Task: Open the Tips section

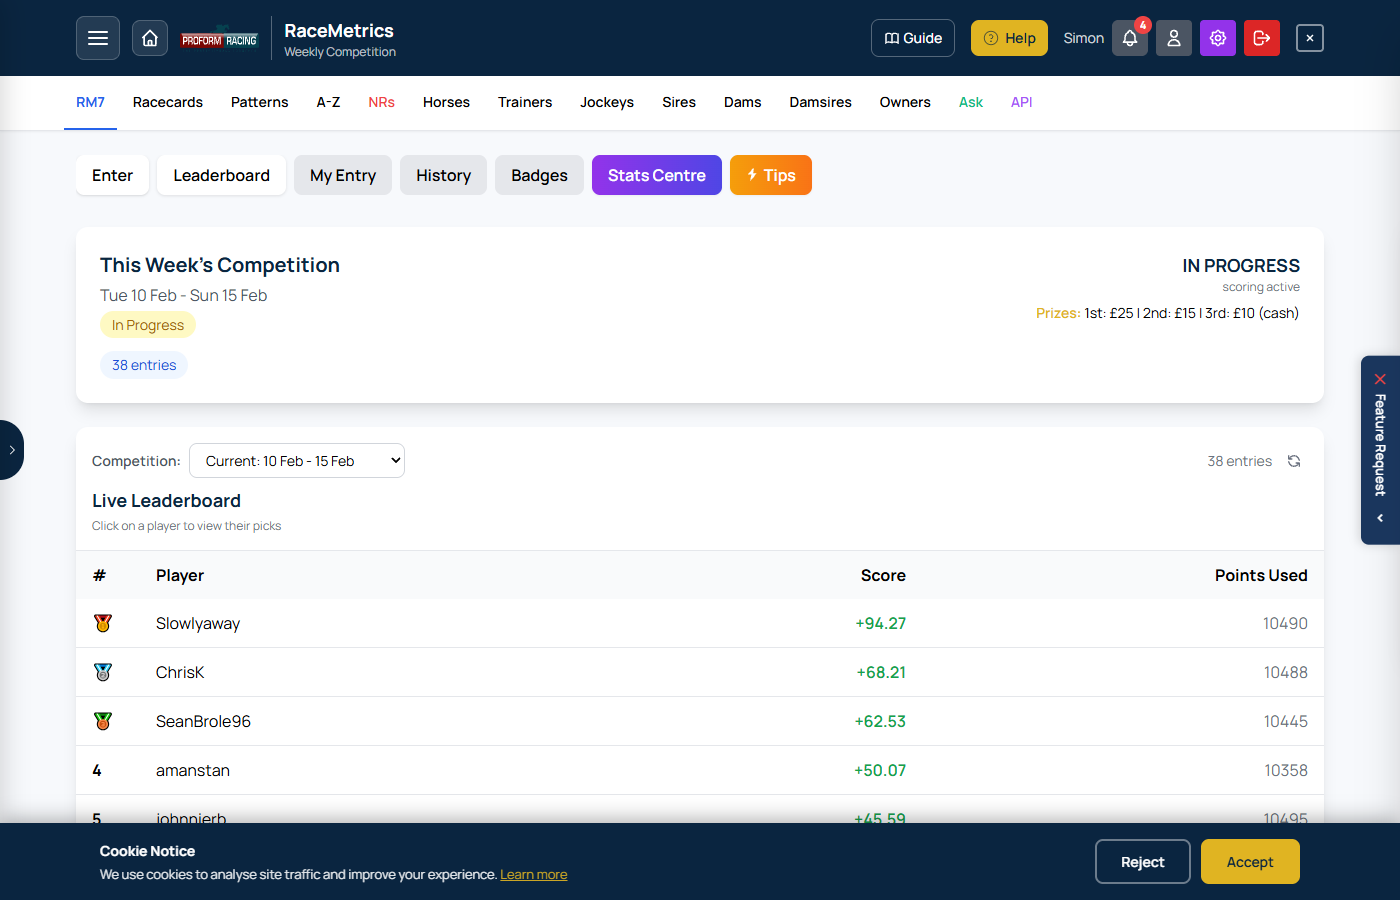Action: click(771, 175)
